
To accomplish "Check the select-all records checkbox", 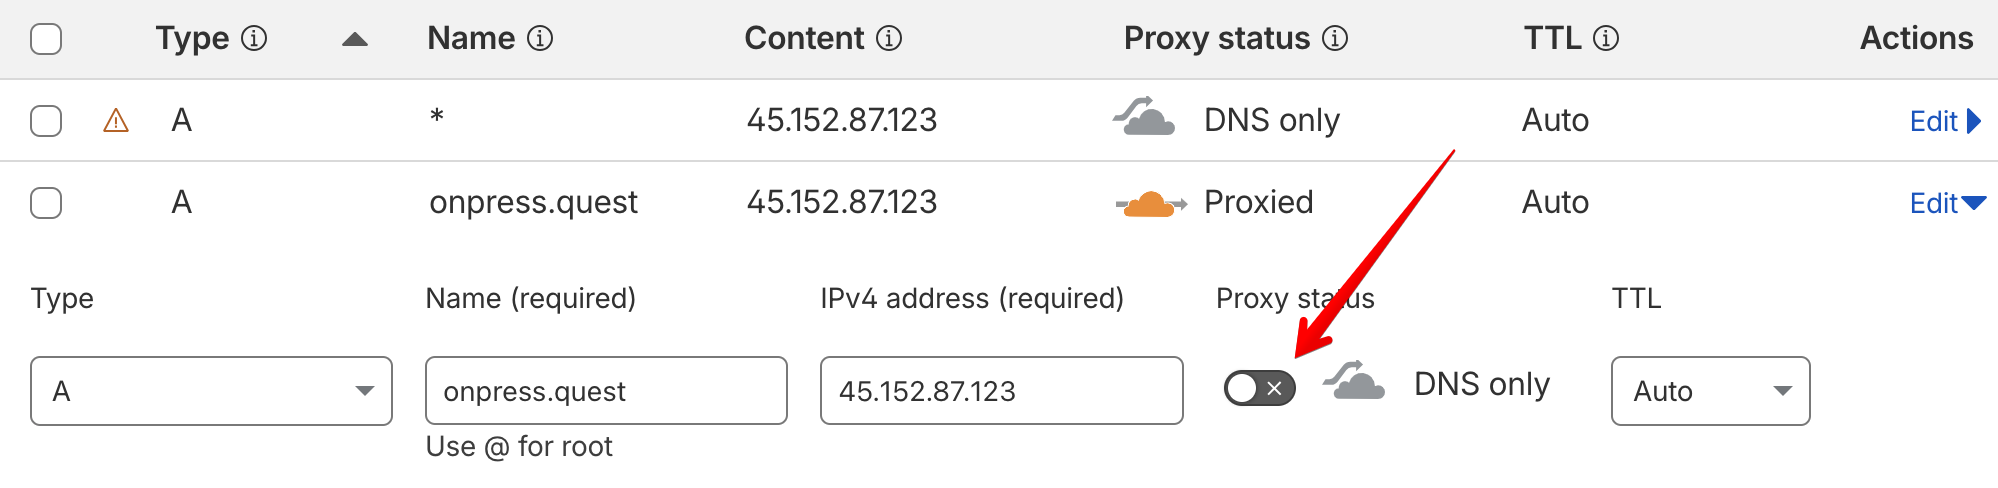I will click(x=46, y=40).
